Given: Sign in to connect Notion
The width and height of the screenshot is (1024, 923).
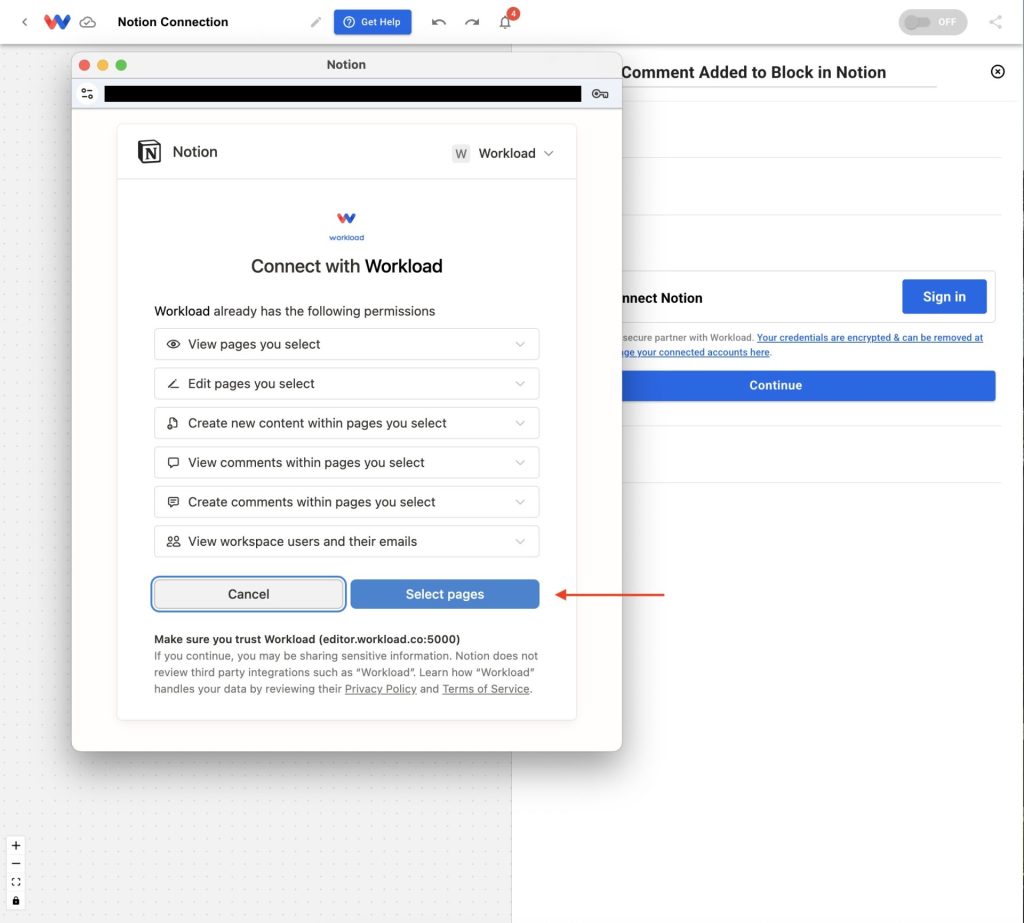Looking at the screenshot, I should (x=944, y=297).
